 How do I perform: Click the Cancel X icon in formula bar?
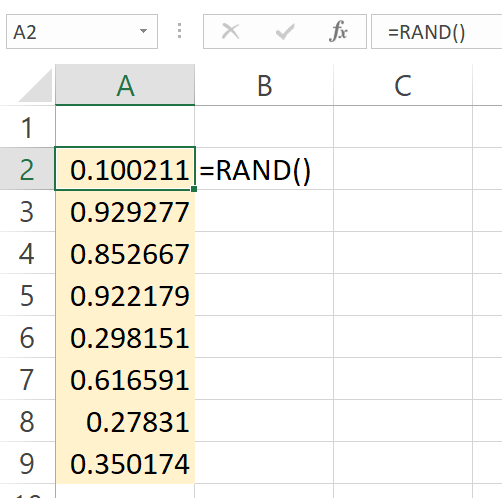coord(230,32)
